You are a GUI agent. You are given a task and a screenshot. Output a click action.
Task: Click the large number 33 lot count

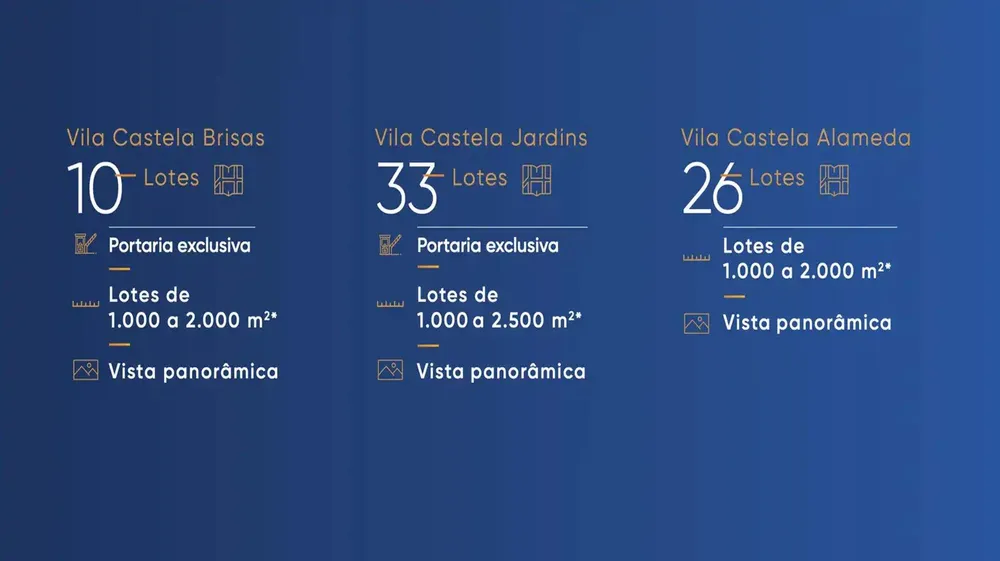point(407,187)
